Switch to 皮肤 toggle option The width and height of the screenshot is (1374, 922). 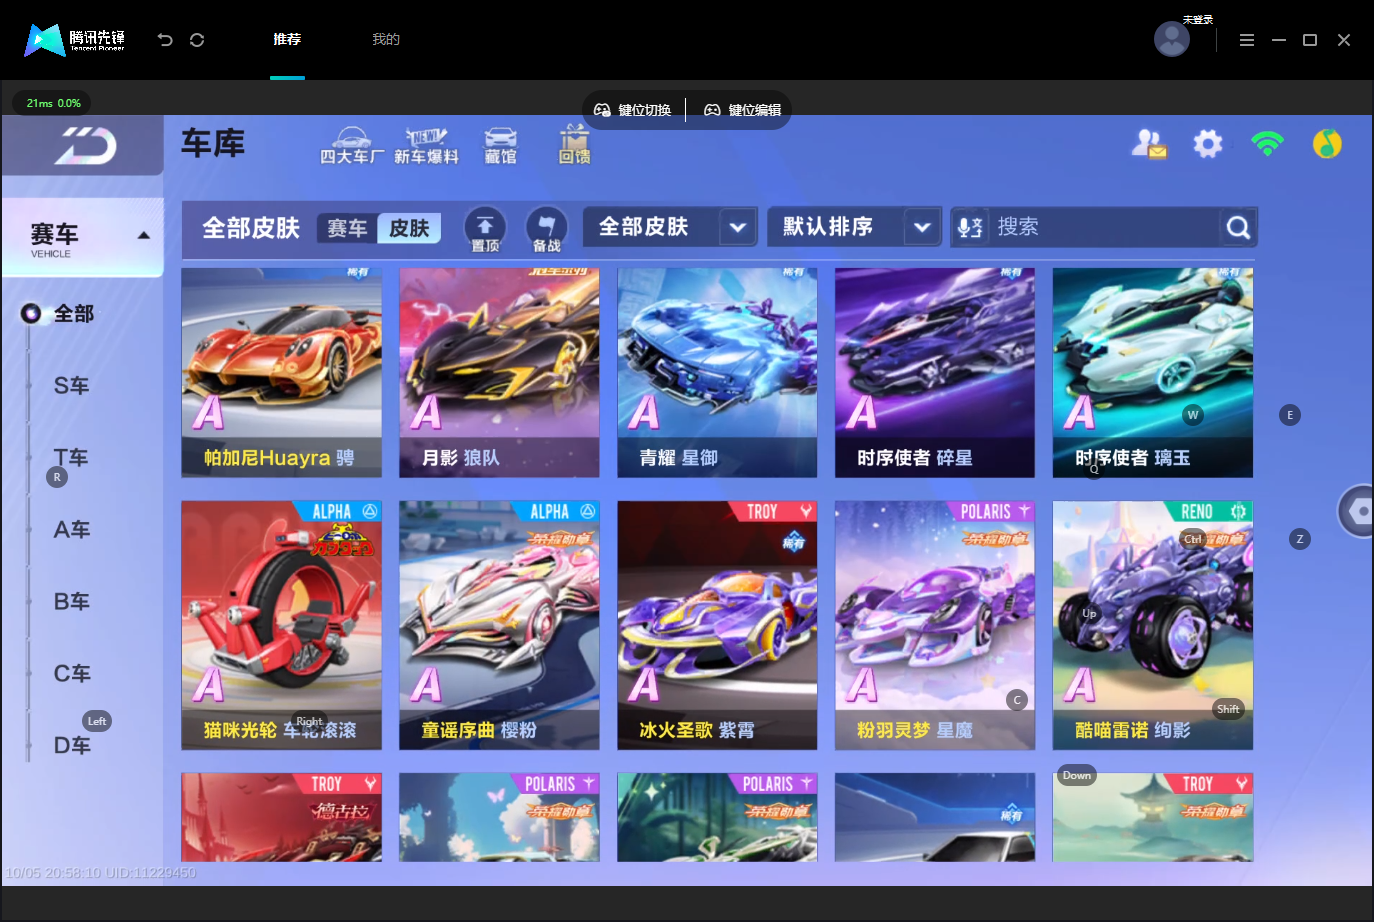click(x=409, y=228)
